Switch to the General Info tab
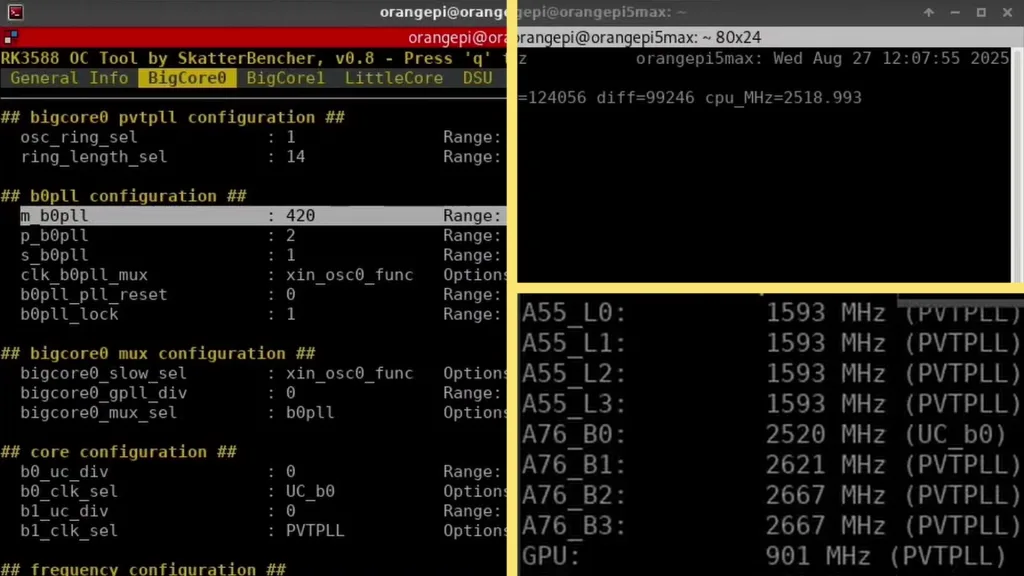This screenshot has height=576, width=1024. 69,78
